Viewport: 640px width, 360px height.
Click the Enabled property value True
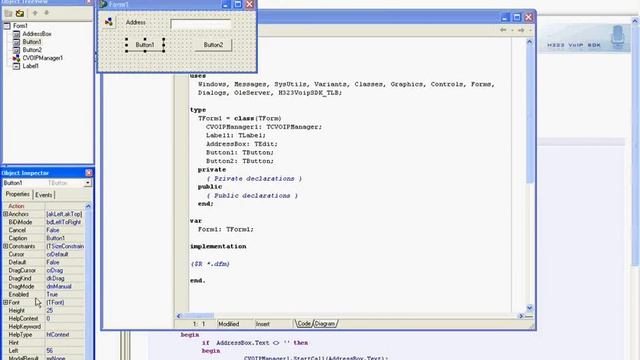click(65, 294)
